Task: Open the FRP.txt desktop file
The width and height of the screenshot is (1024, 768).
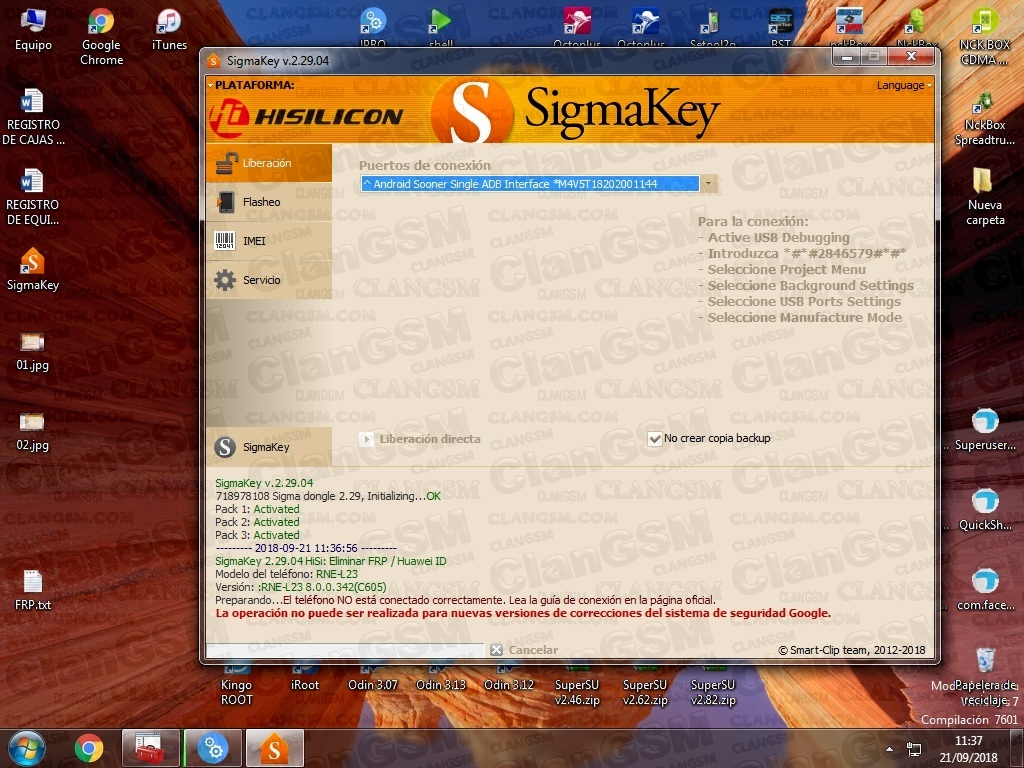Action: coord(33,590)
